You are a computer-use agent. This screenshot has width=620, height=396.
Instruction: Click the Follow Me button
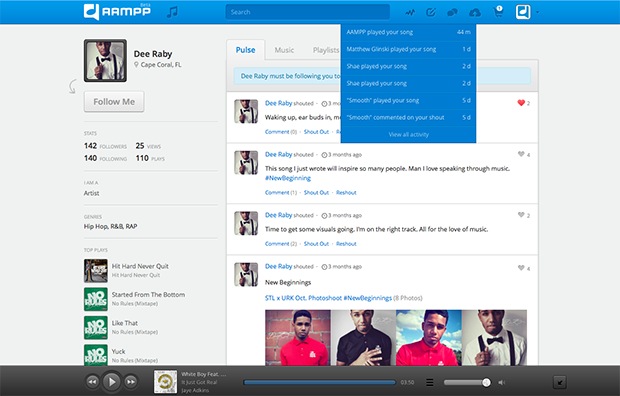[x=114, y=102]
